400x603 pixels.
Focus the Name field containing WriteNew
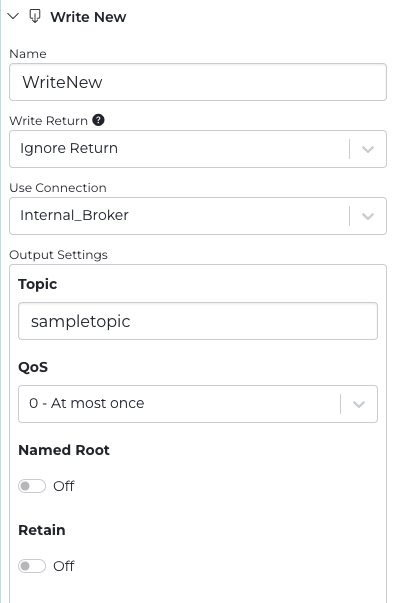click(x=198, y=82)
